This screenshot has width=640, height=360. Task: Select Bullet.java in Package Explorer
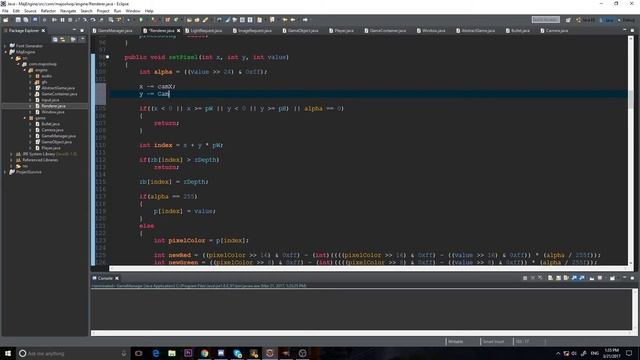point(50,124)
